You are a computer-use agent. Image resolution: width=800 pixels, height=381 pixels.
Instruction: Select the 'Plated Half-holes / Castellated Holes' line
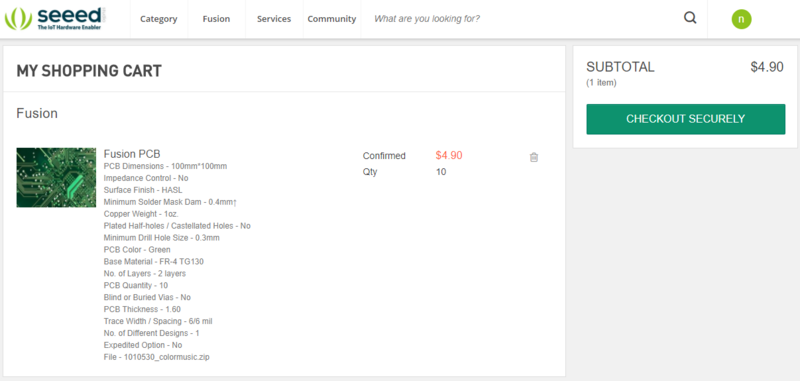[177, 226]
